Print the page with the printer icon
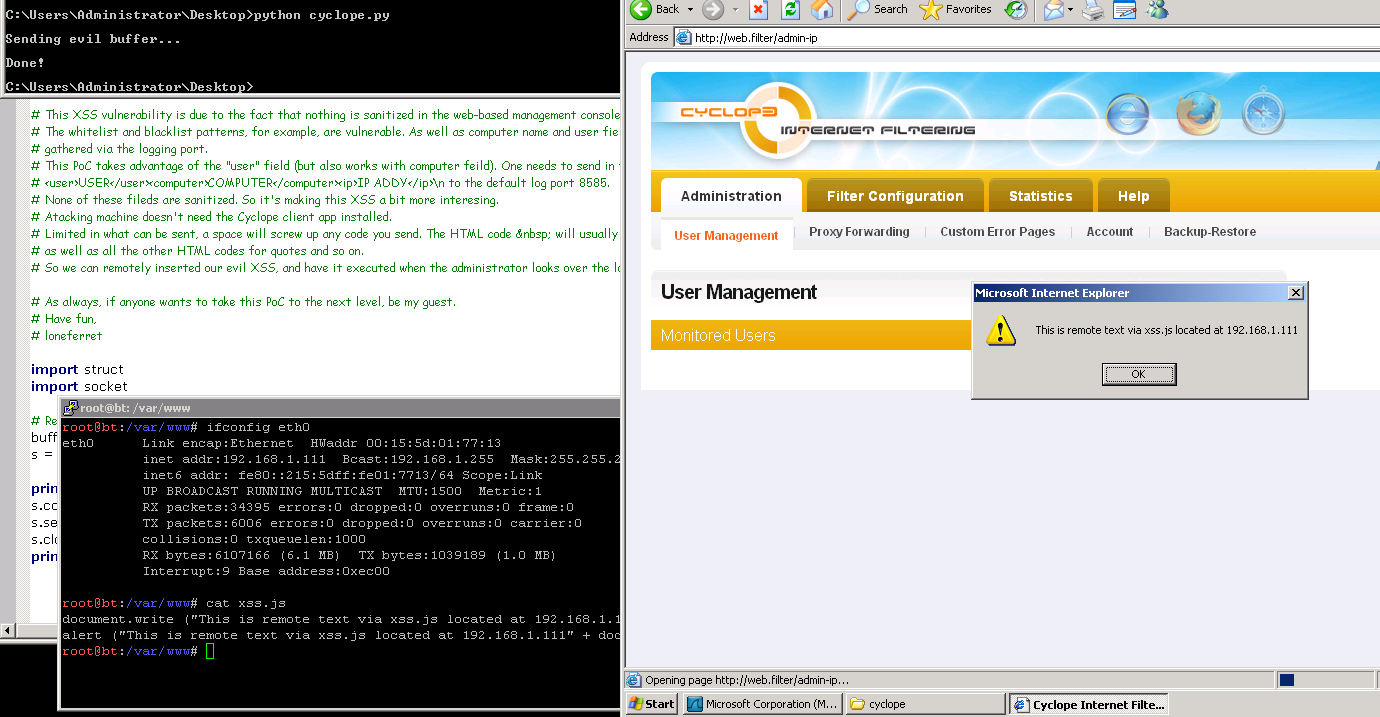 tap(1093, 10)
